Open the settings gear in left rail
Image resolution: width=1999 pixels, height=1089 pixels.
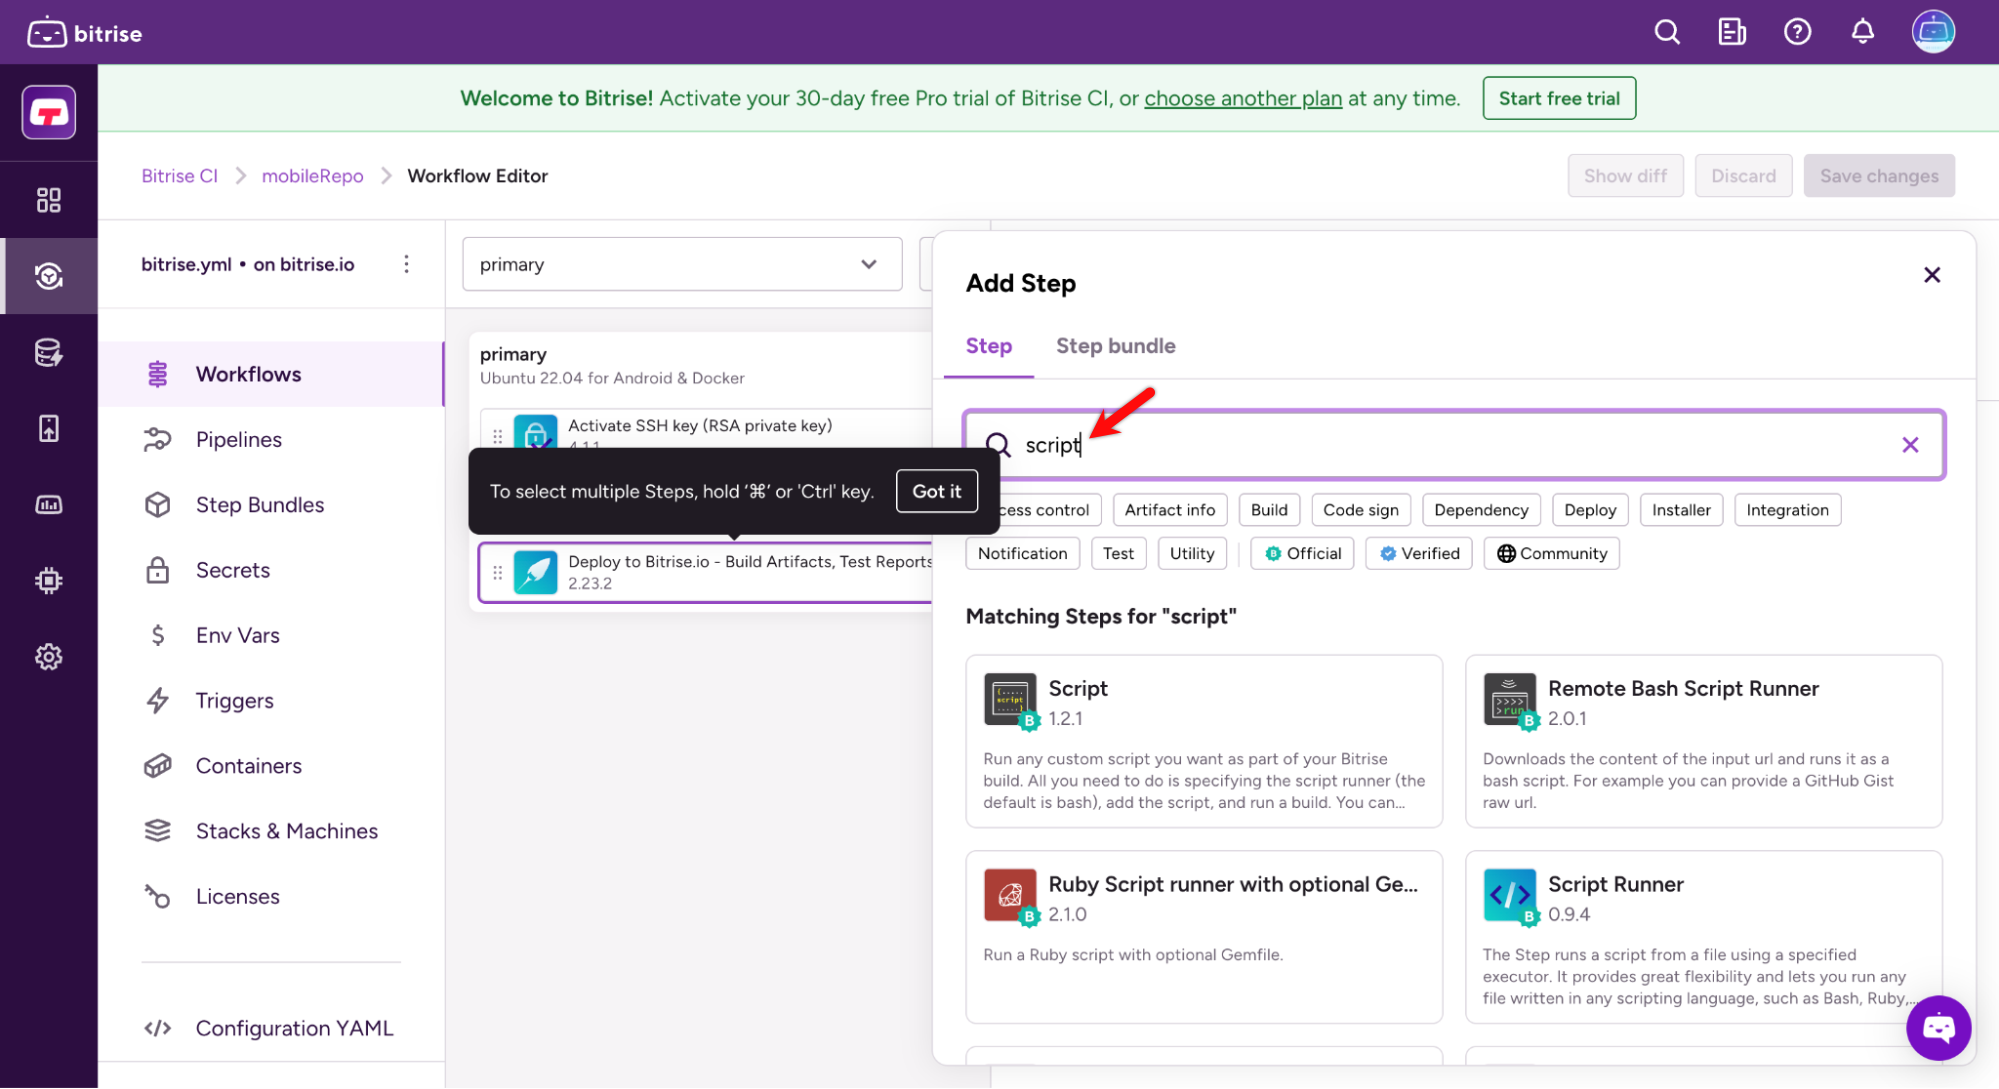49,657
